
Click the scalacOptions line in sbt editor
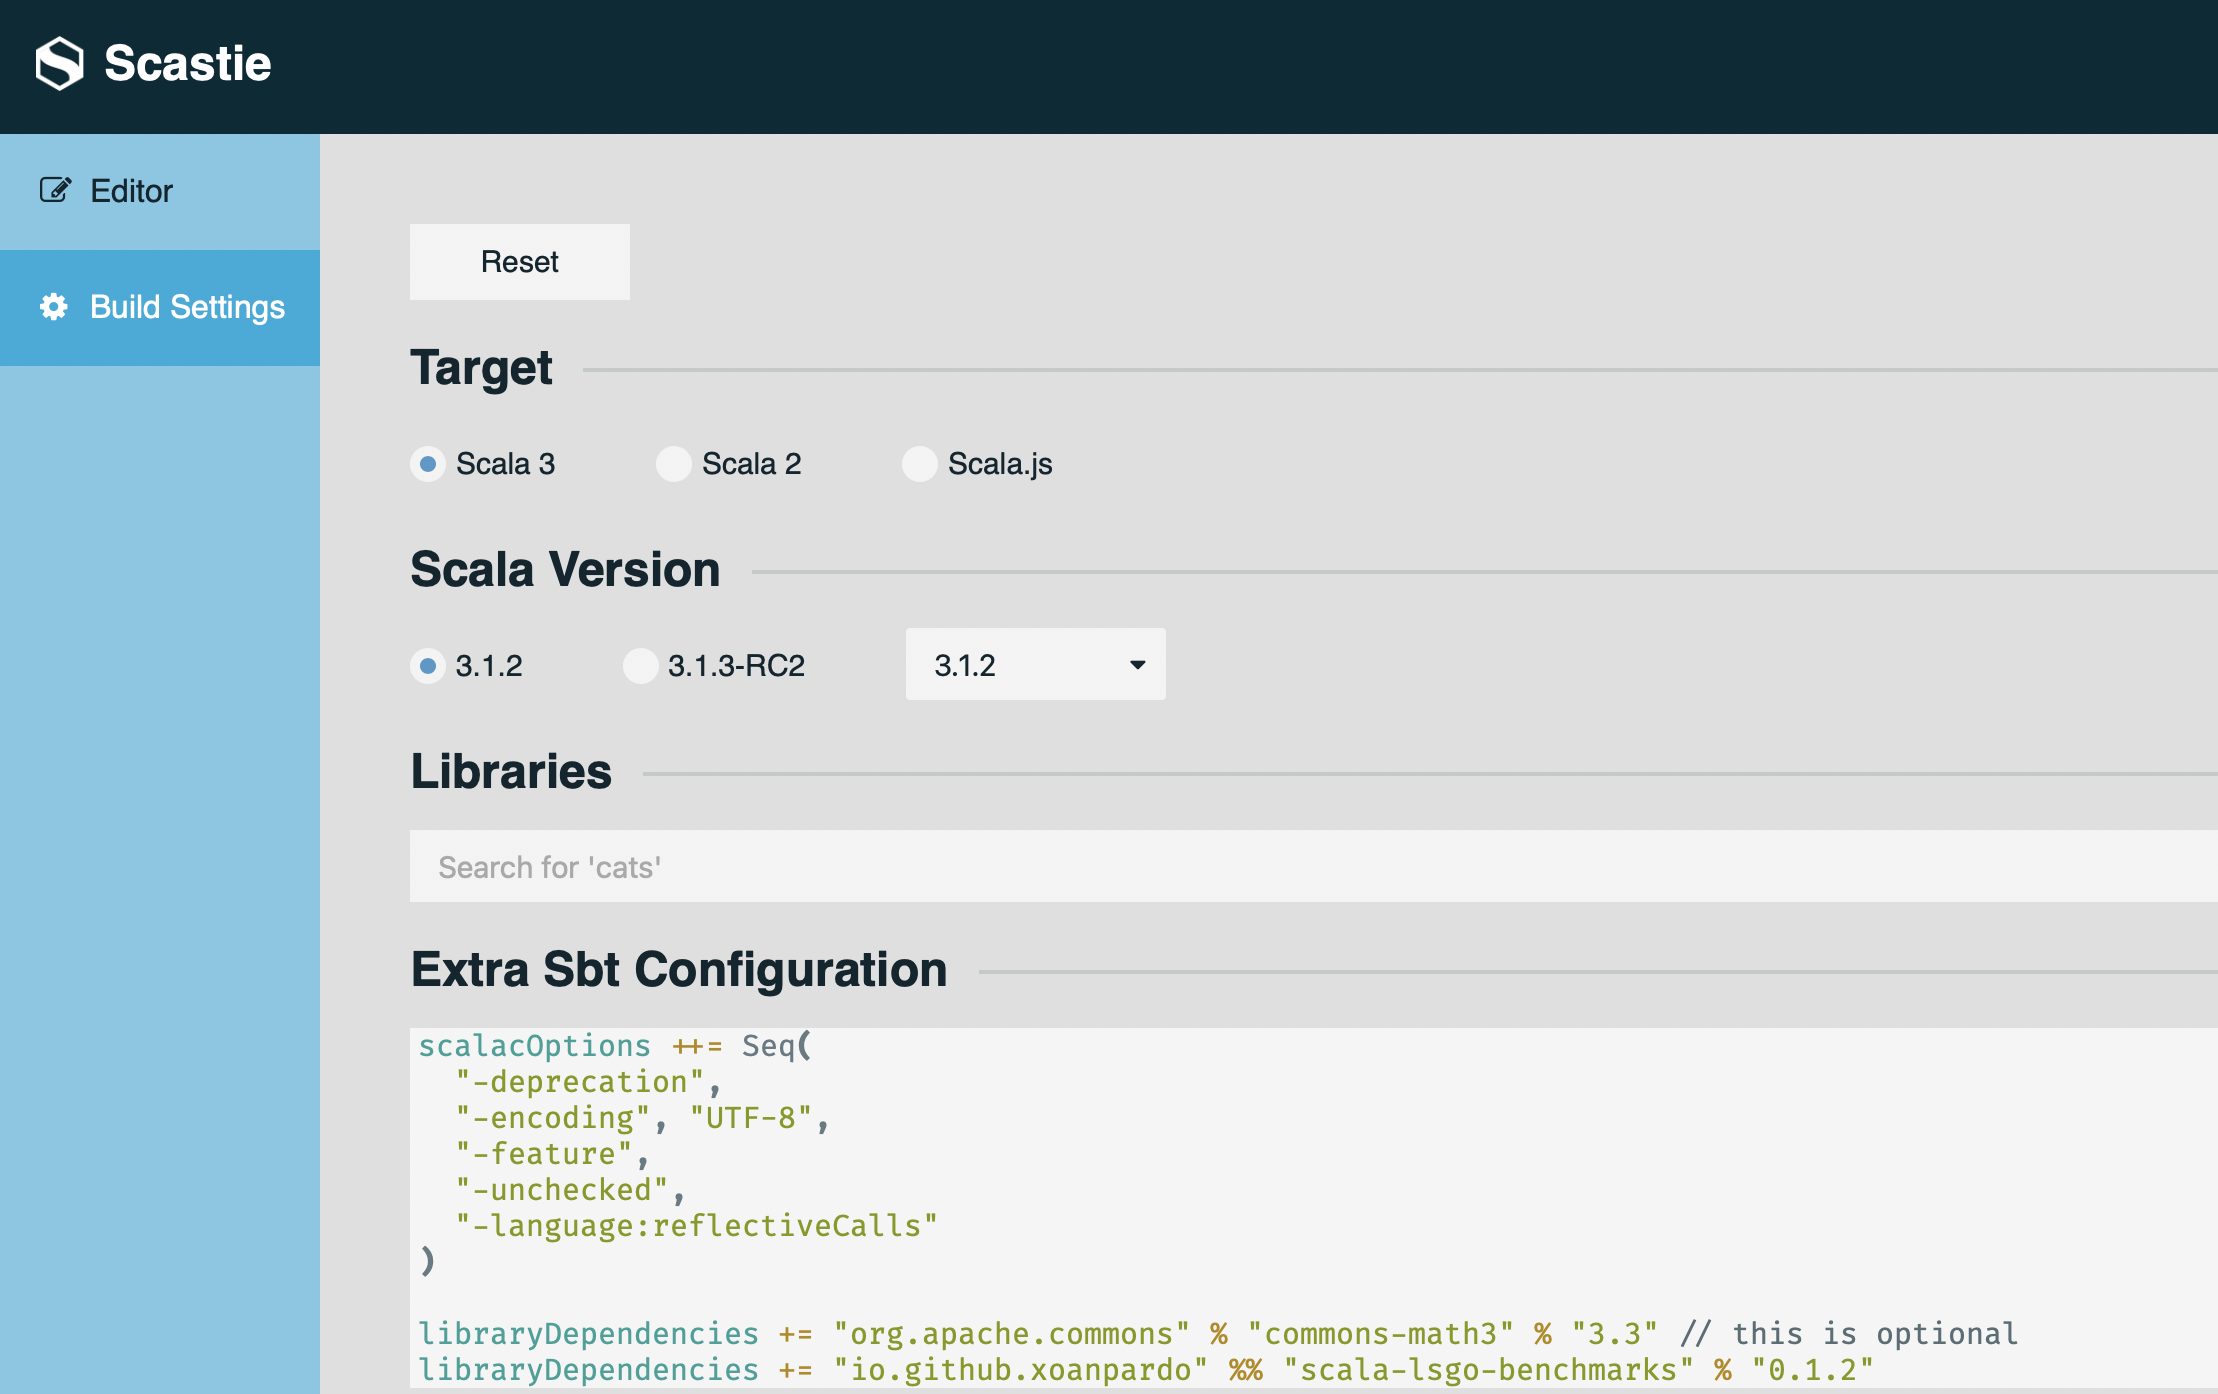click(x=614, y=1046)
